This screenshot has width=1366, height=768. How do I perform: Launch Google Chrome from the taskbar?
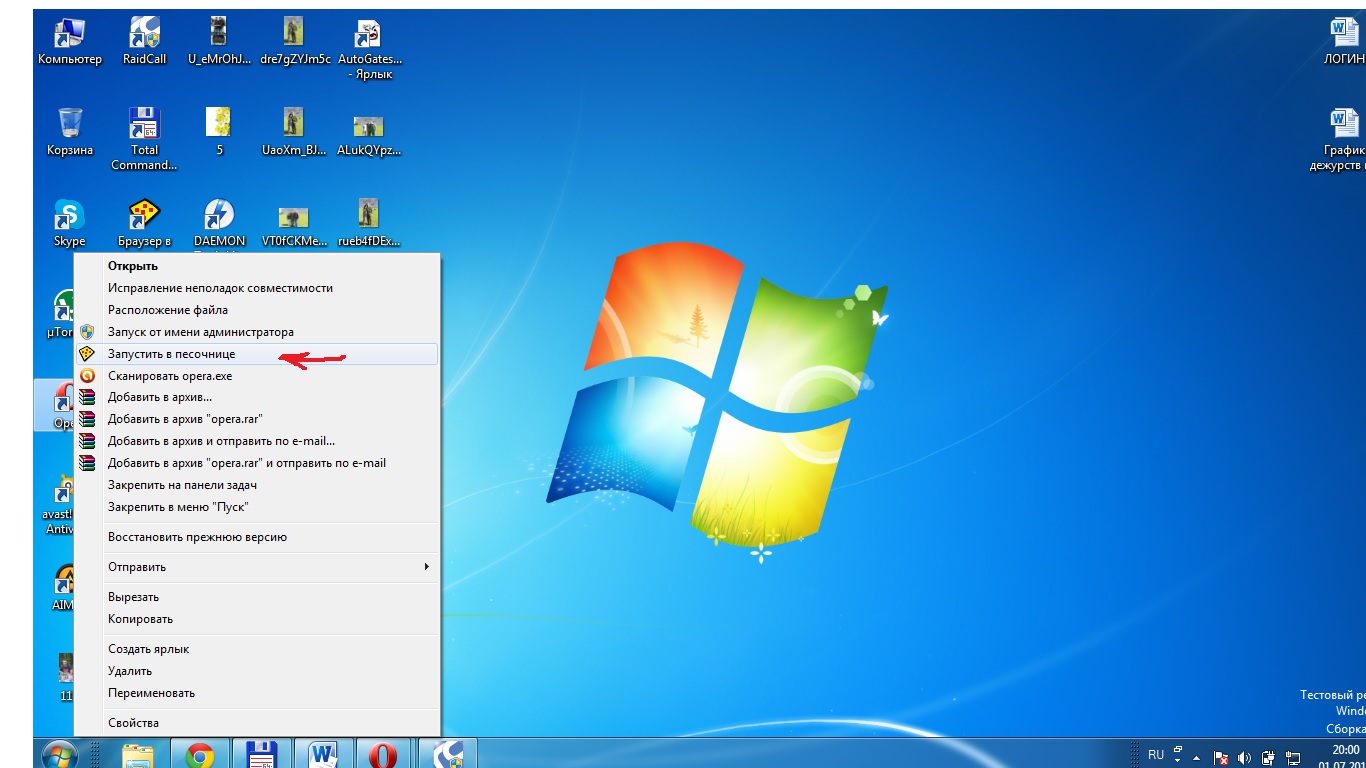pos(200,754)
